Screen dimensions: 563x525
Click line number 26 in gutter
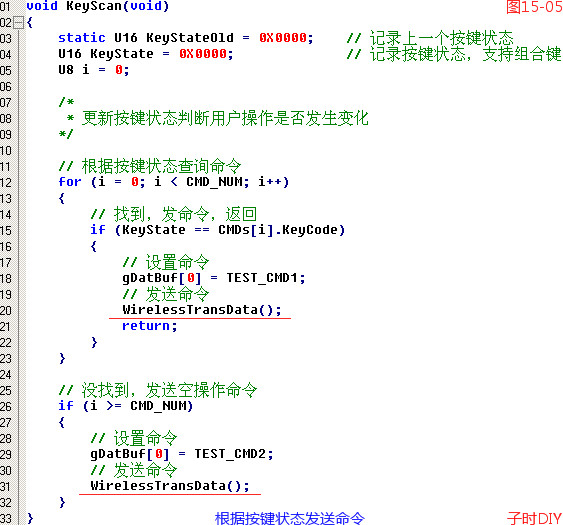pos(5,406)
